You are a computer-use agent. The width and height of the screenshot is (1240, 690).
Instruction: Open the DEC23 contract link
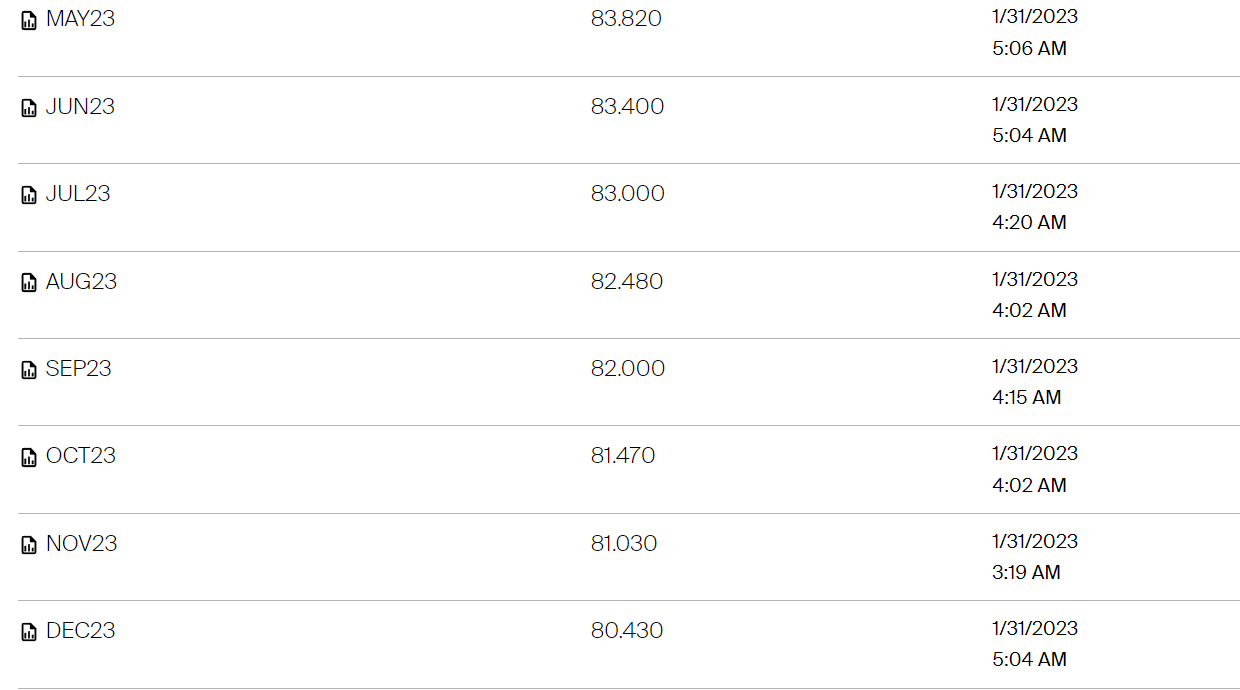(80, 630)
